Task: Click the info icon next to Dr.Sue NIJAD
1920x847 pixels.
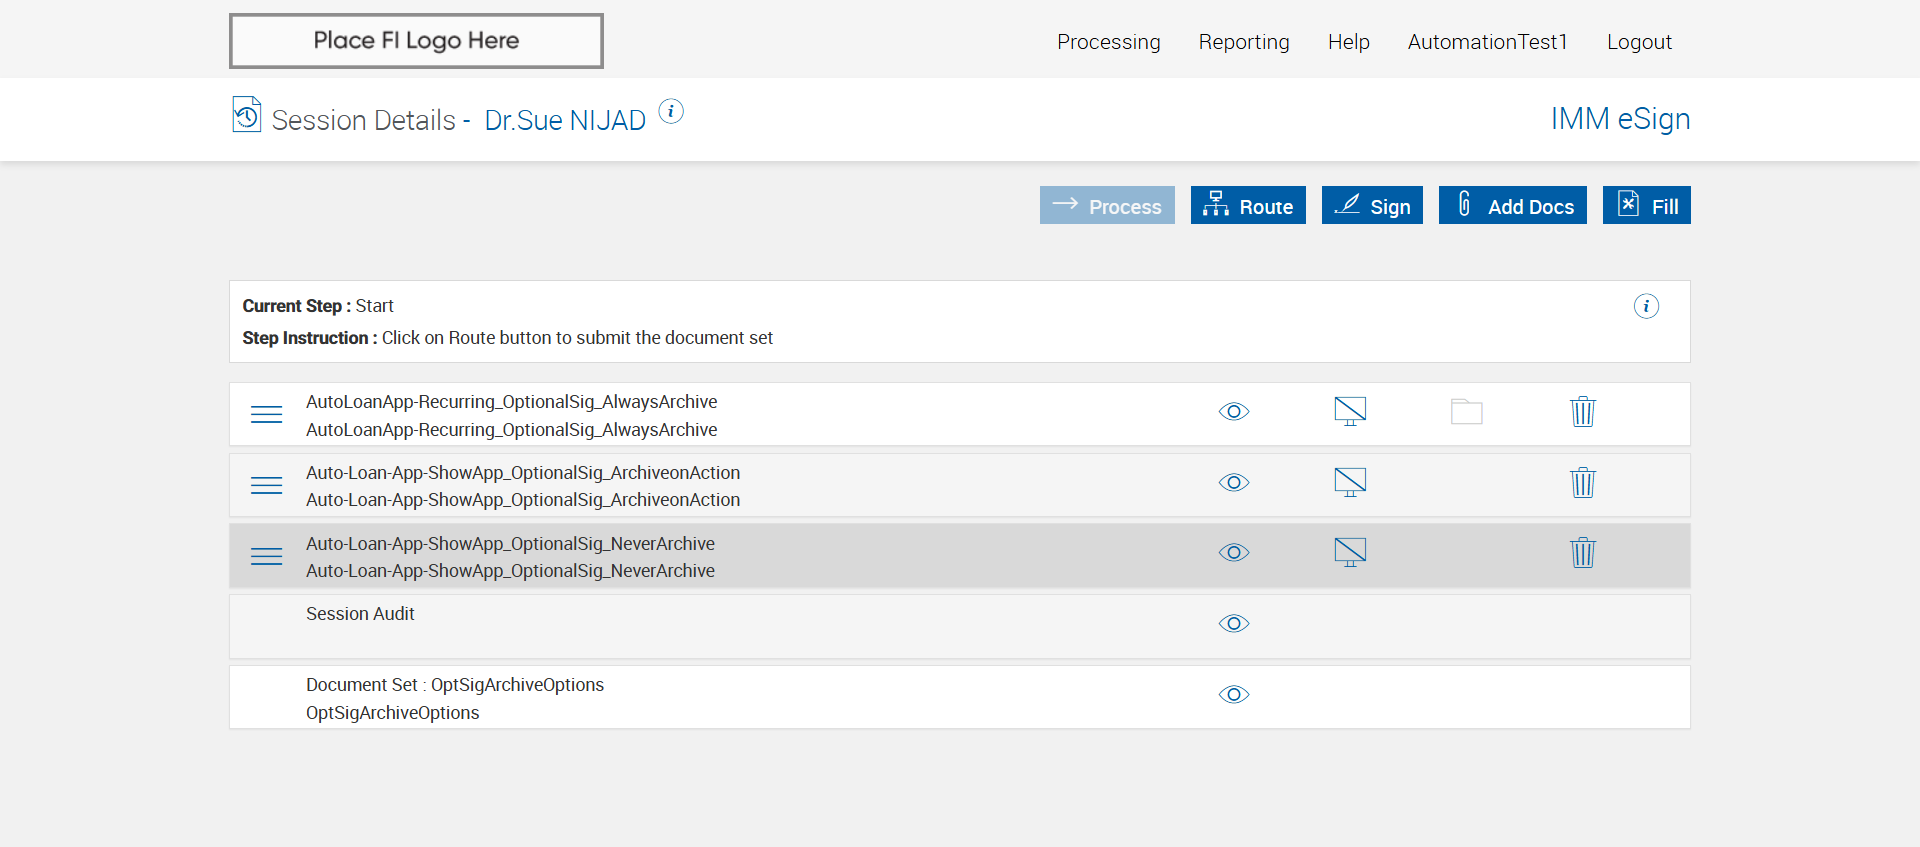Action: tap(671, 111)
